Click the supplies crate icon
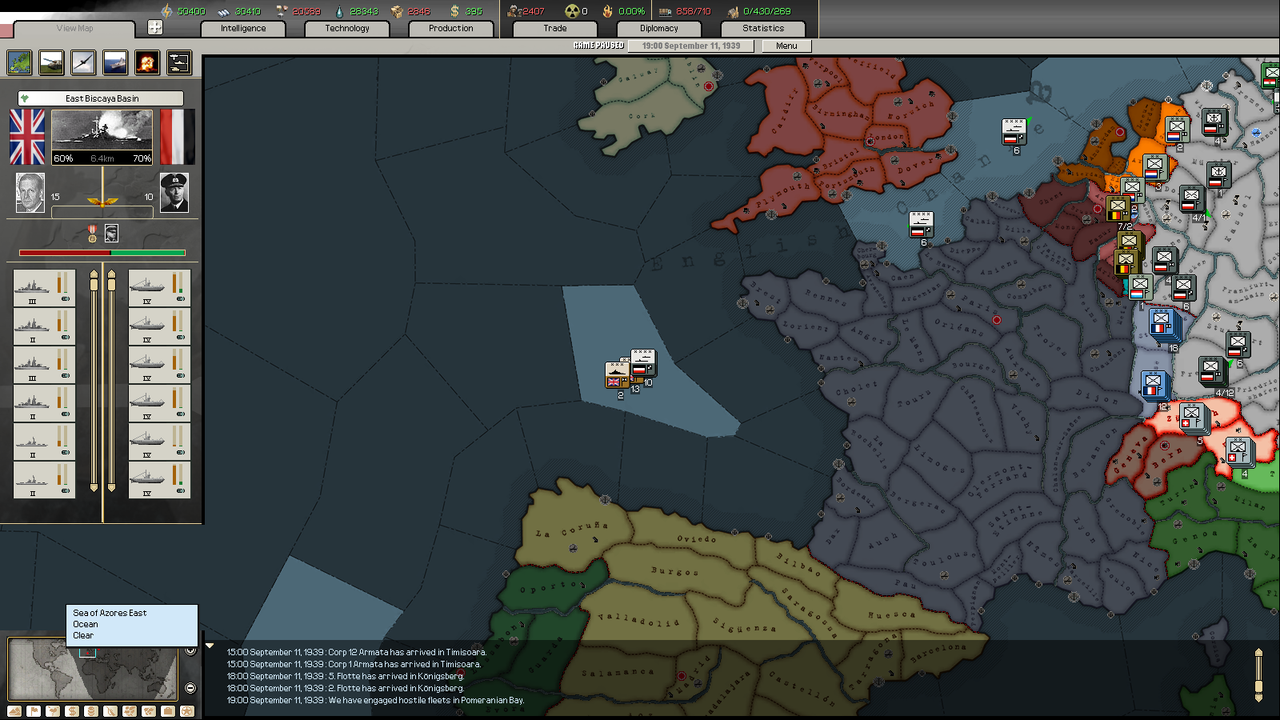 click(x=398, y=11)
